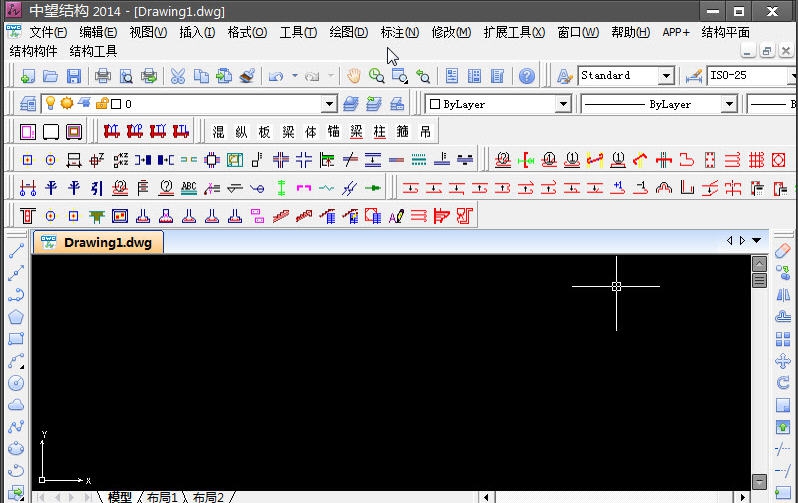Viewport: 798px width, 503px height.
Task: Open Help with the question mark icon
Action: 527,76
